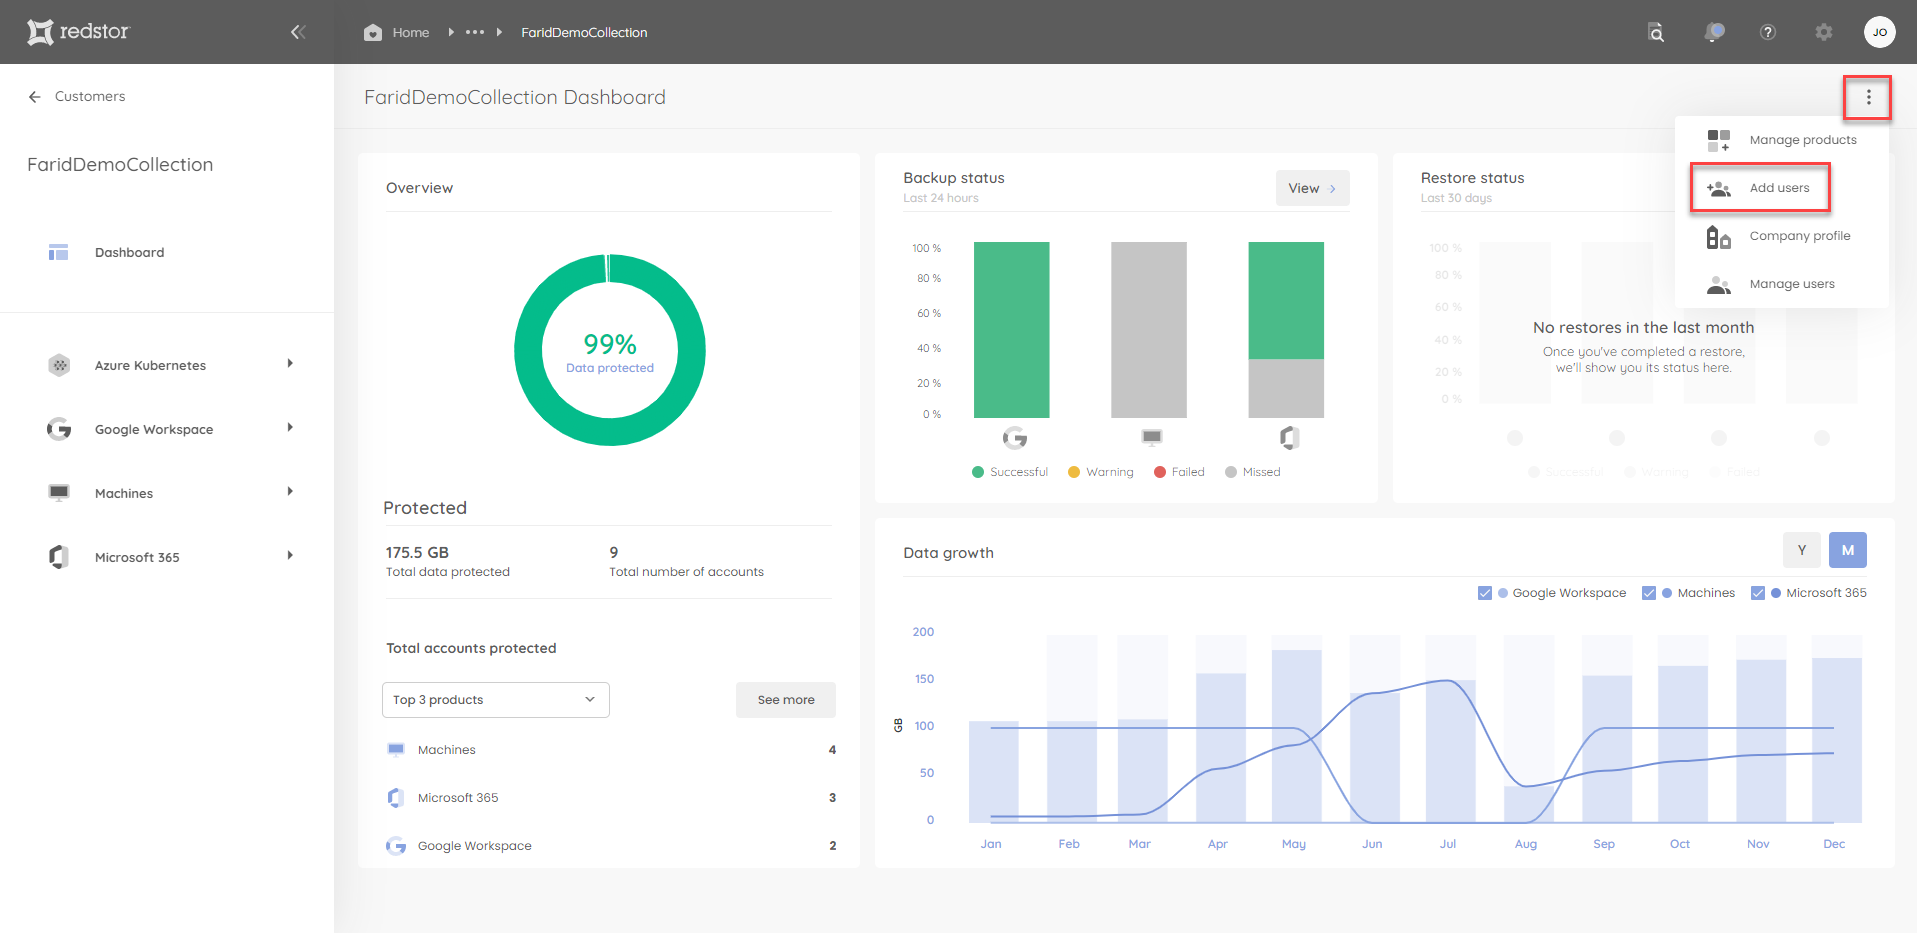The image size is (1917, 933).
Task: Click the Manage users icon
Action: 1718,284
